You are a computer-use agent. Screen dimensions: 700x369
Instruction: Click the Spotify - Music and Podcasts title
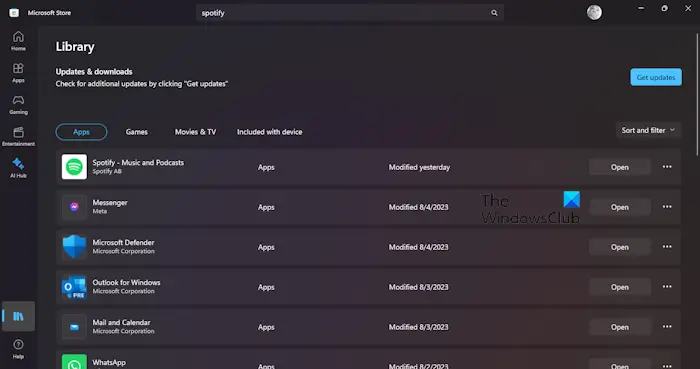coord(138,163)
